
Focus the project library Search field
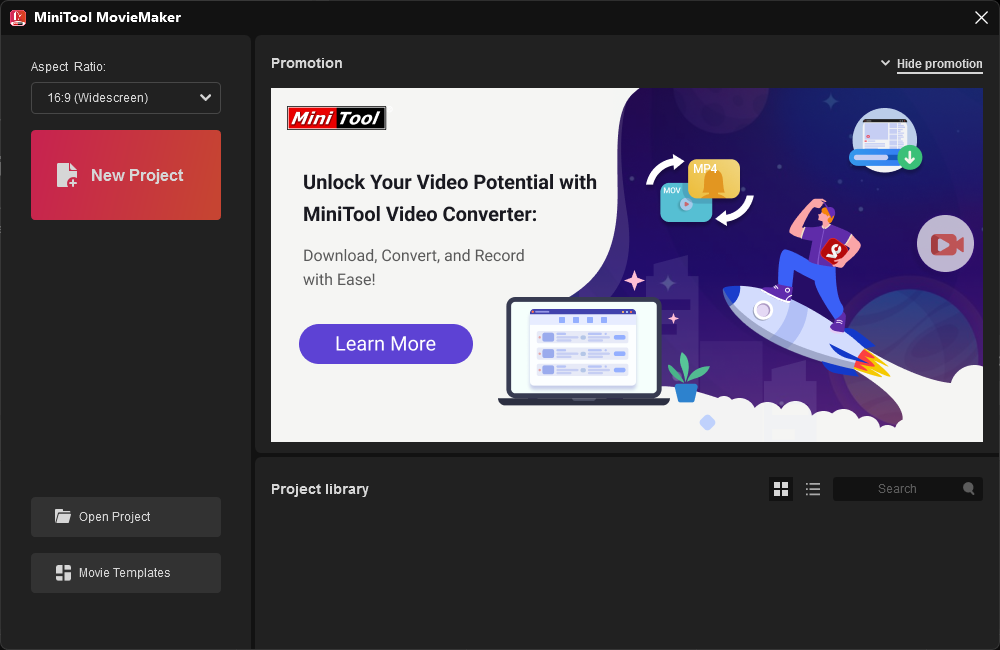(x=897, y=489)
